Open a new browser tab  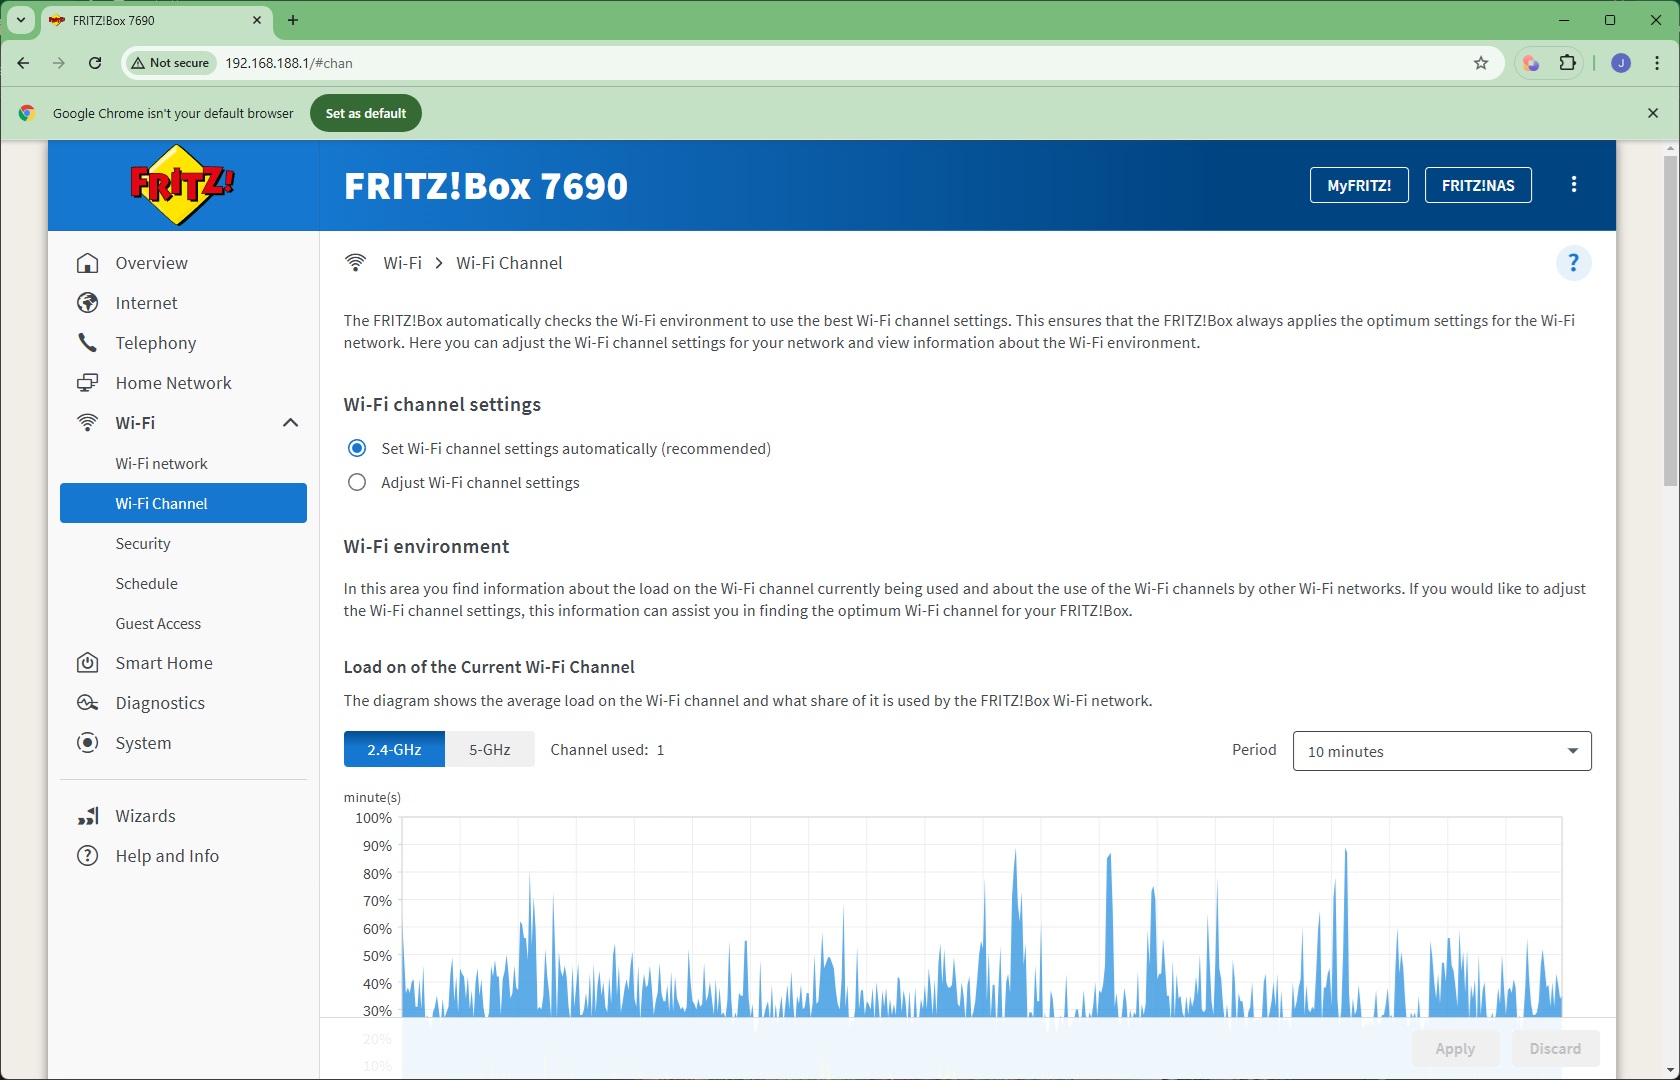pyautogui.click(x=293, y=20)
